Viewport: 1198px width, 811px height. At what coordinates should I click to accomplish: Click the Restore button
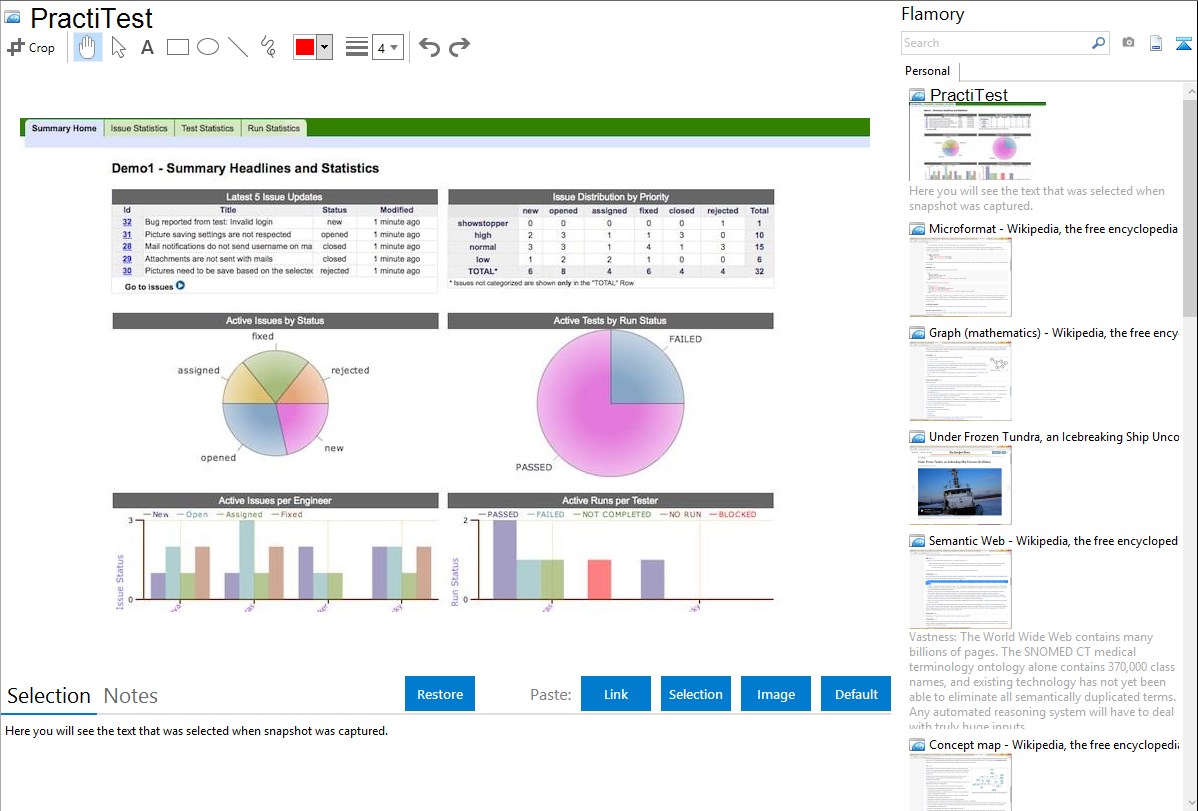tap(440, 694)
